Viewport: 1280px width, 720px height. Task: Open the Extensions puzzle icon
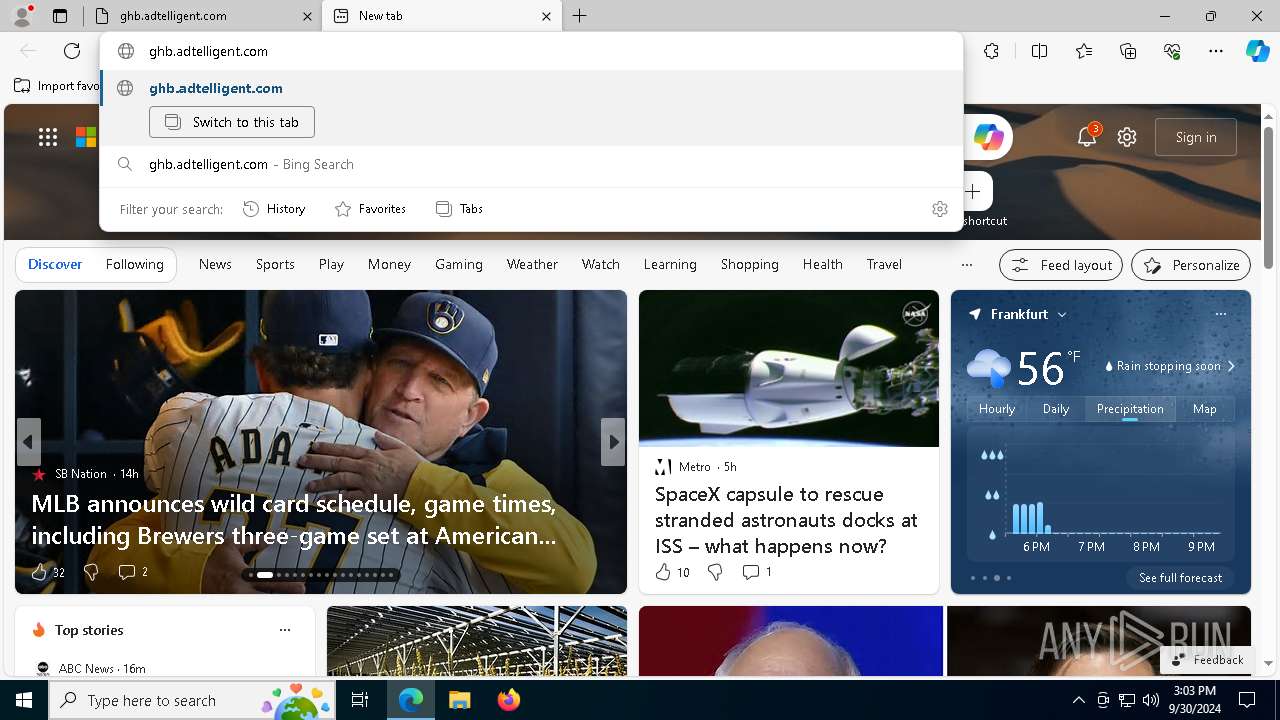pos(991,51)
